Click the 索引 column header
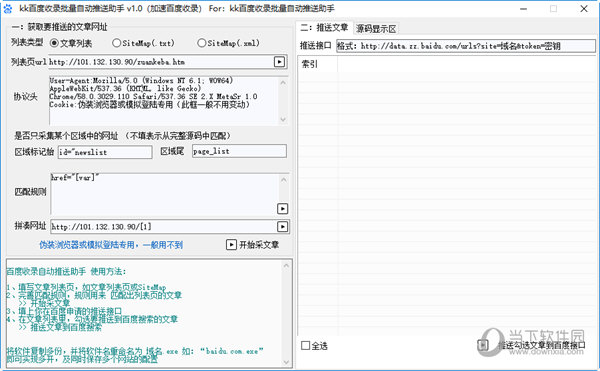This screenshot has width=600, height=371. 318,64
